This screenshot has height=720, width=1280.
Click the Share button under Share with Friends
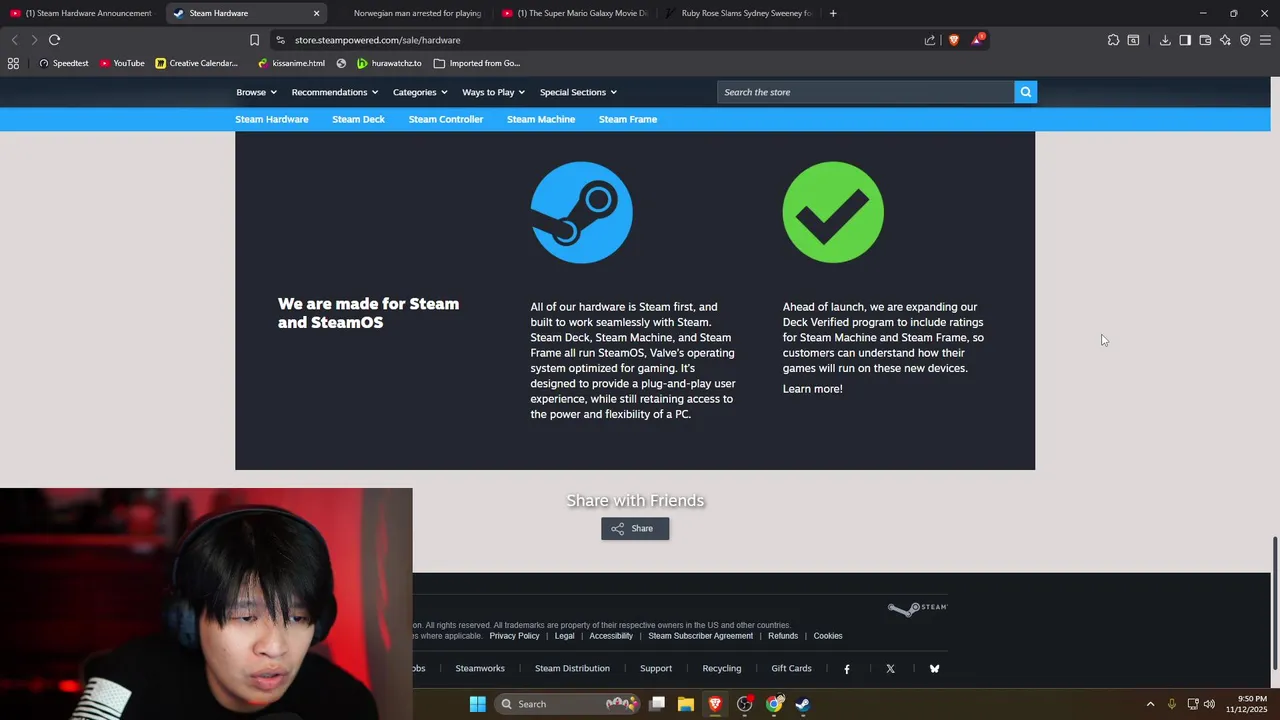pos(635,528)
